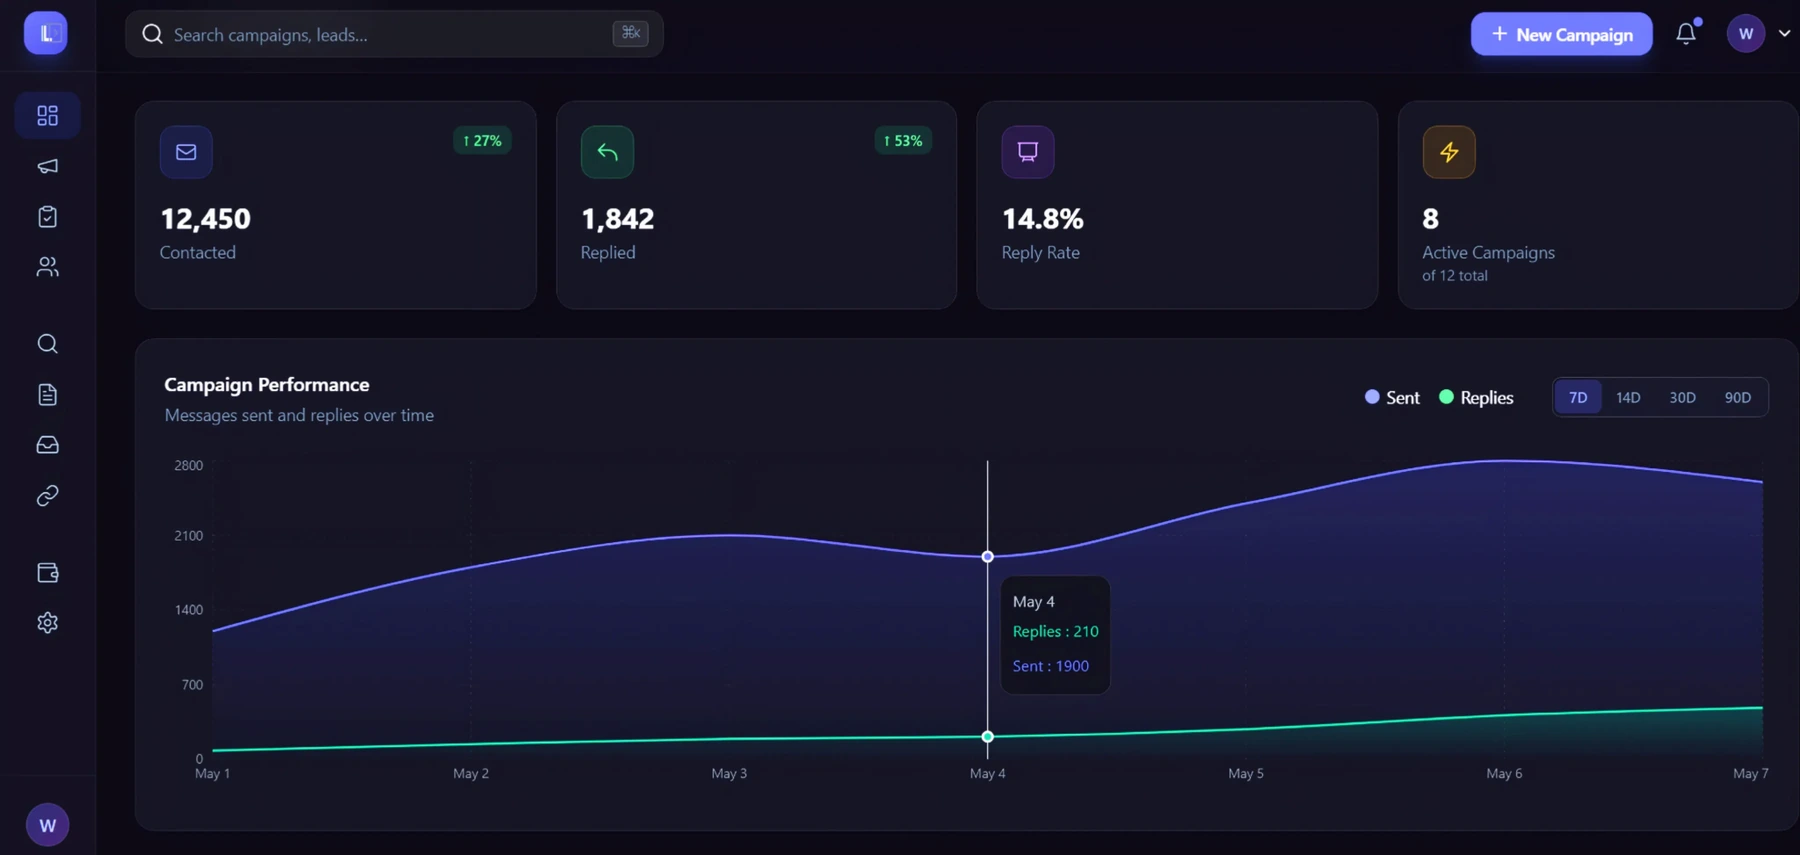Switch chart range to 14D

point(1628,397)
